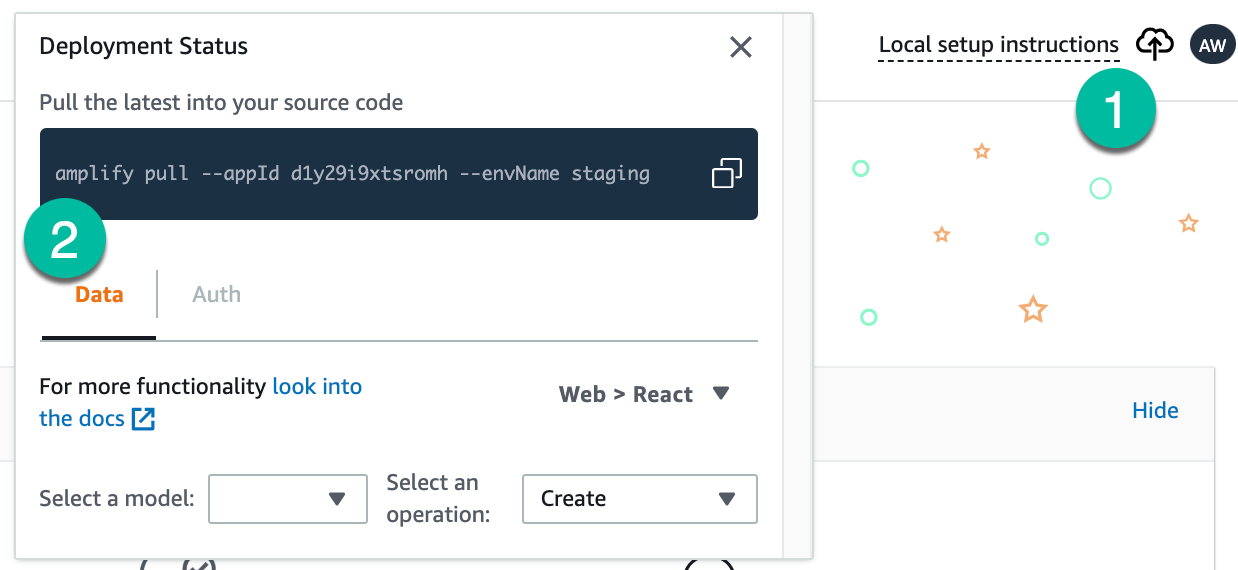Open the 'look into the docs' link
The image size is (1238, 570).
click(x=316, y=387)
